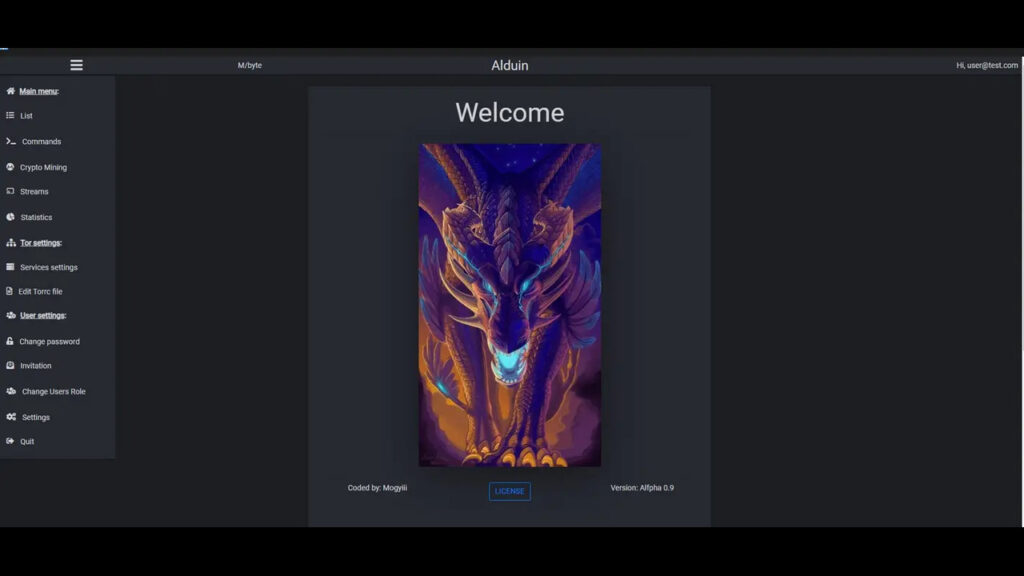Select Invitation in the sidebar
The image size is (1024, 576).
pyautogui.click(x=35, y=366)
